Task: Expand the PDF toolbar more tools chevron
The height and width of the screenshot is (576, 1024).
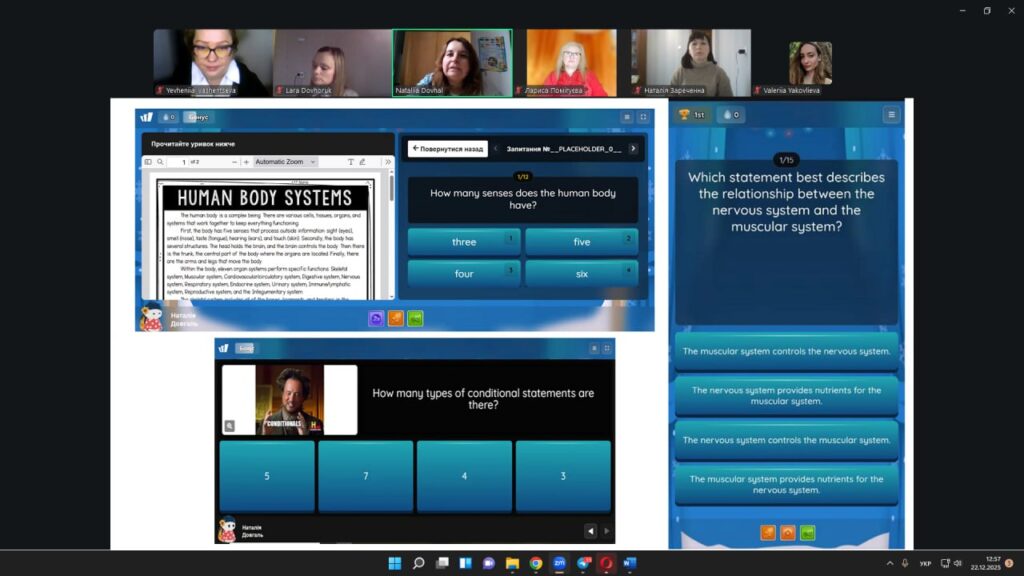Action: point(388,162)
